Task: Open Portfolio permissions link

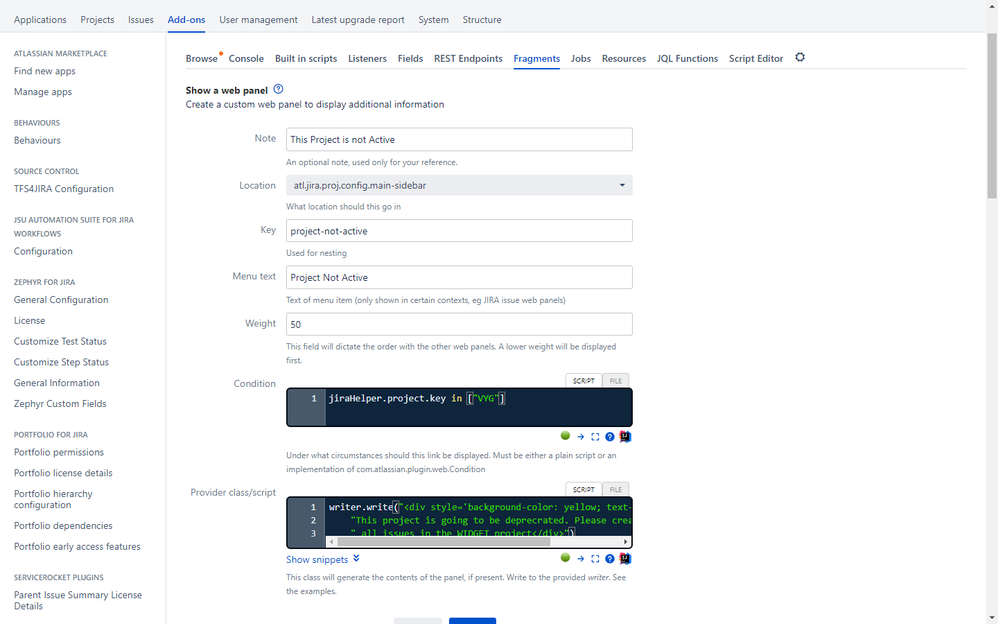Action: 59,453
